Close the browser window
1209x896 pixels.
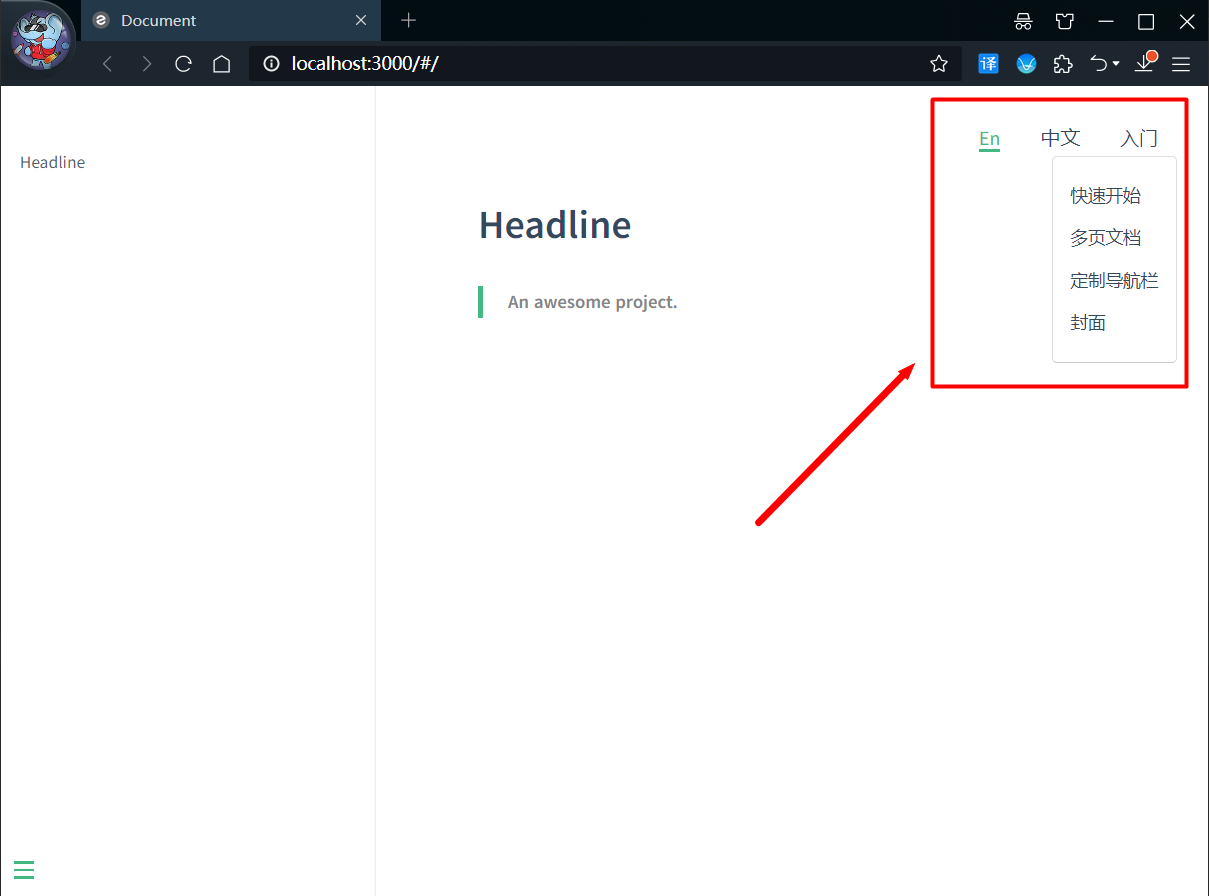click(1187, 21)
